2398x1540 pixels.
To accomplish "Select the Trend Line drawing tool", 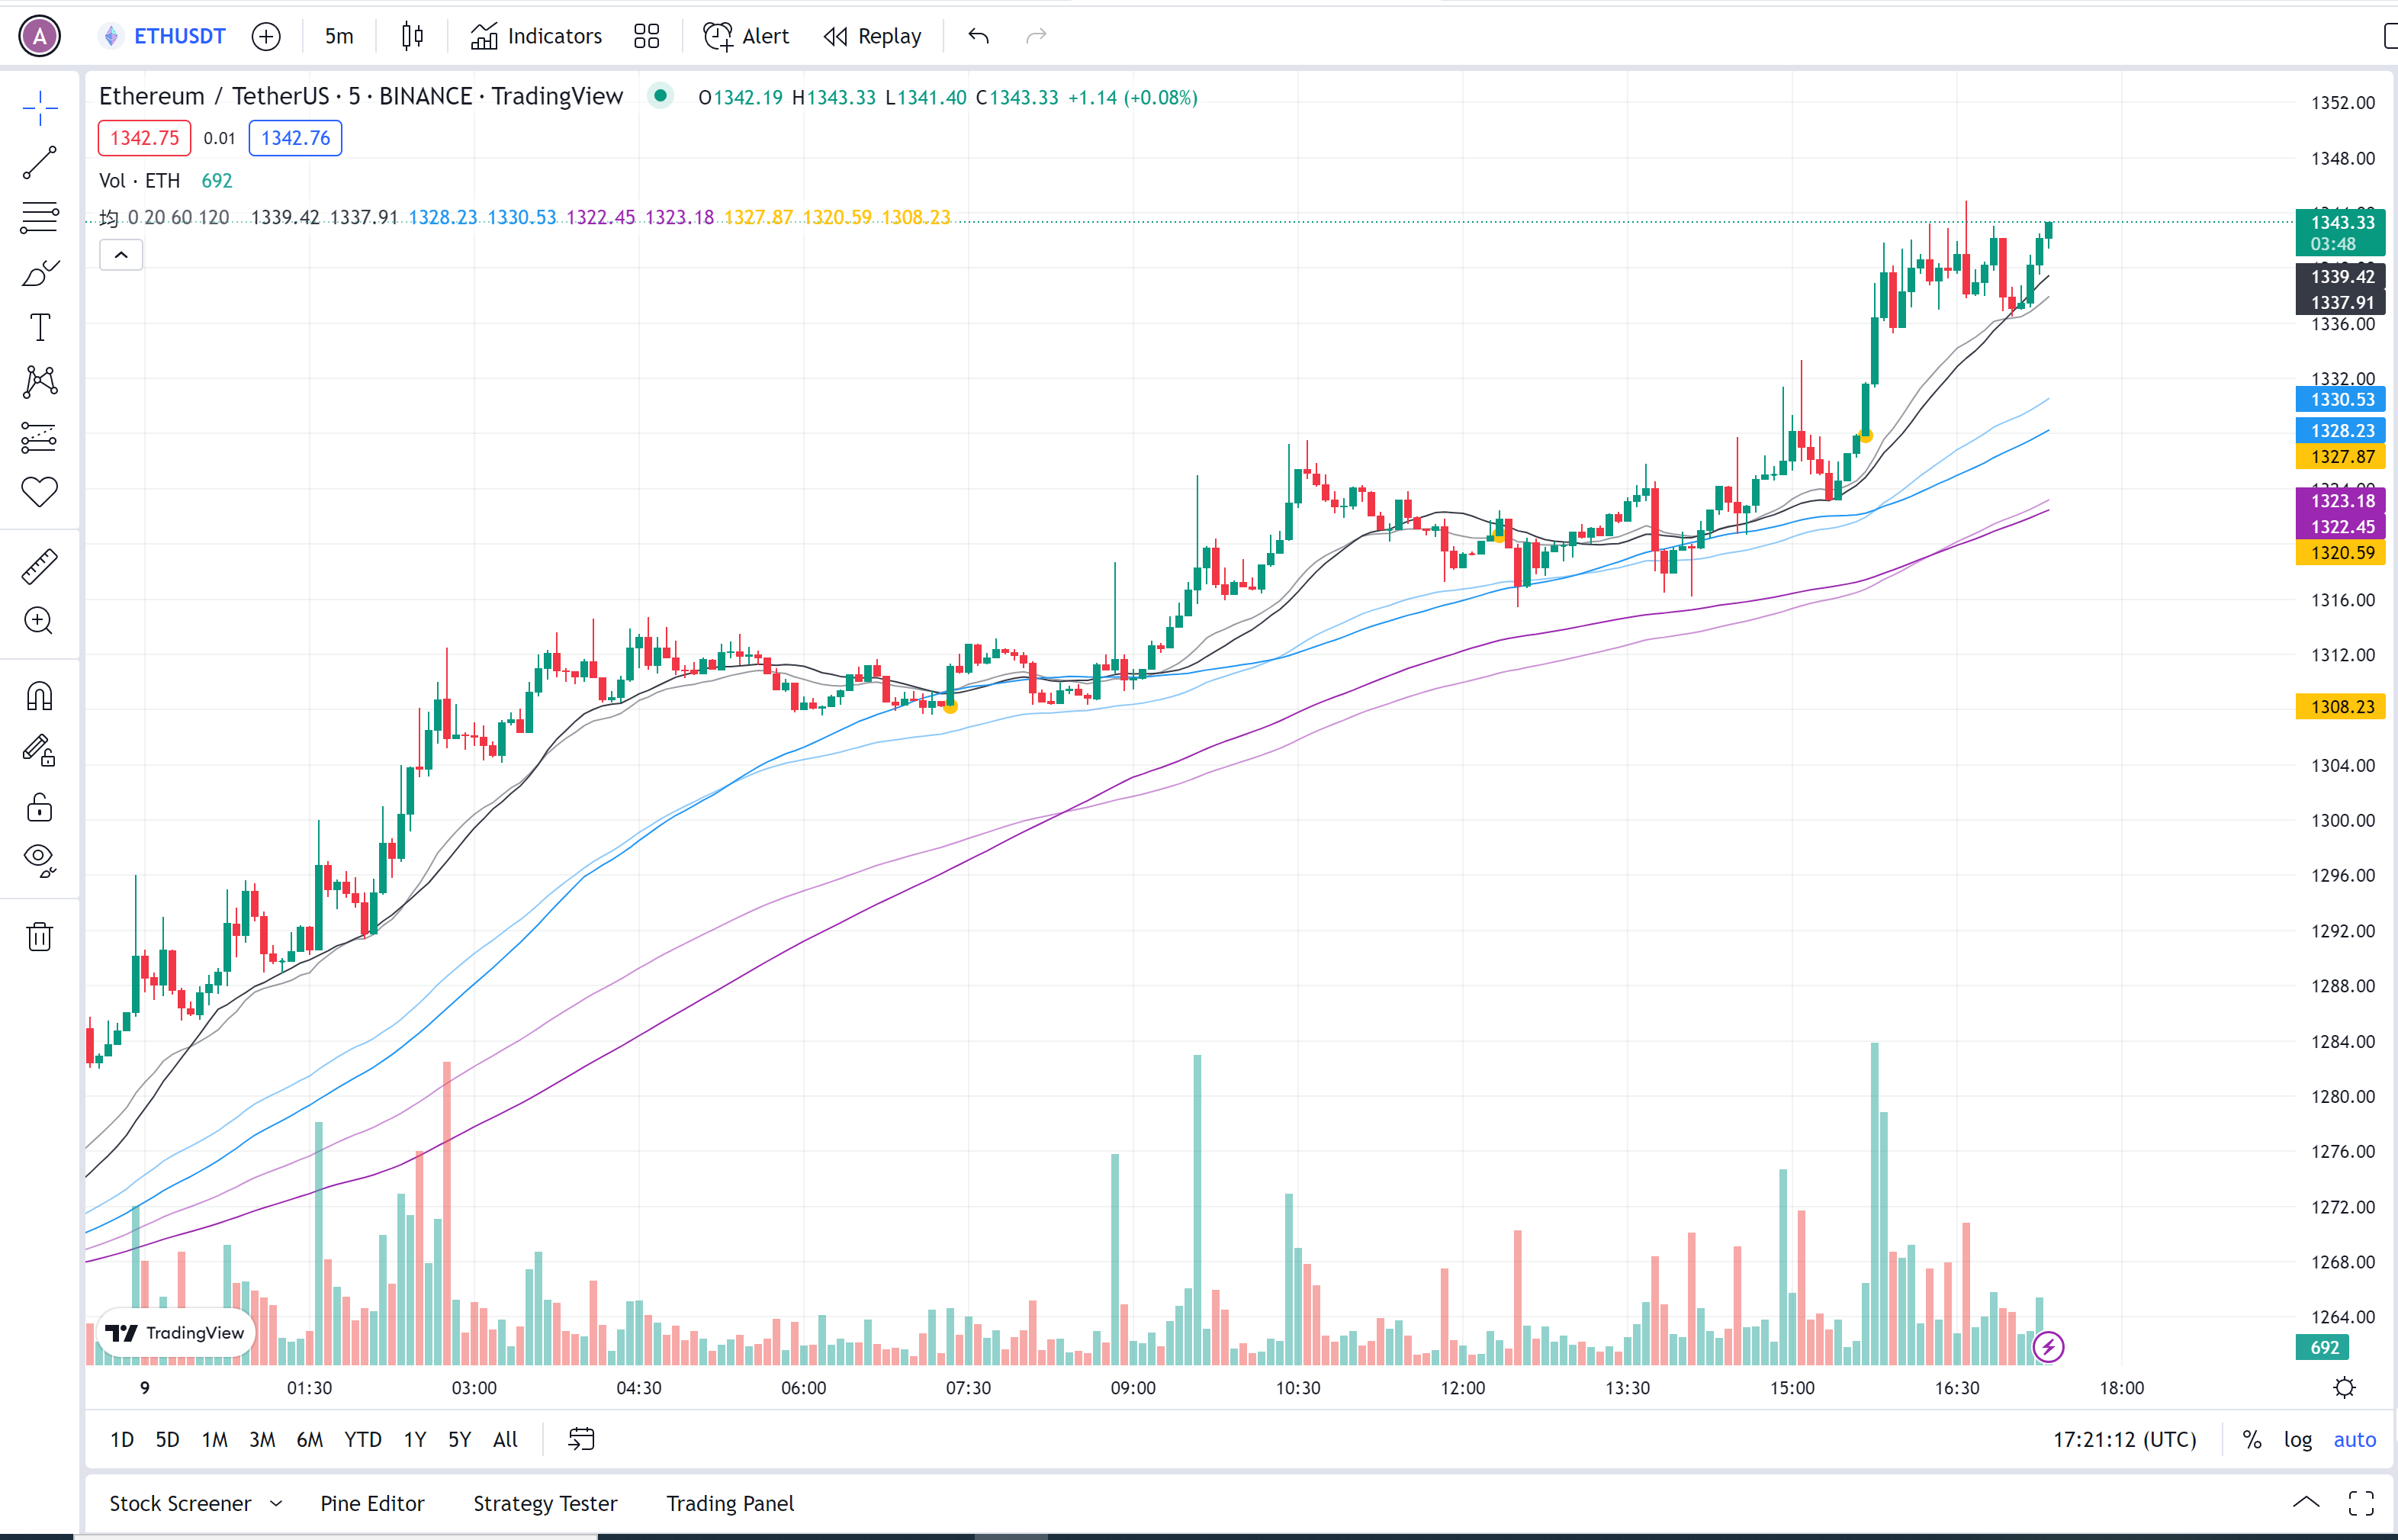I will pos(40,162).
